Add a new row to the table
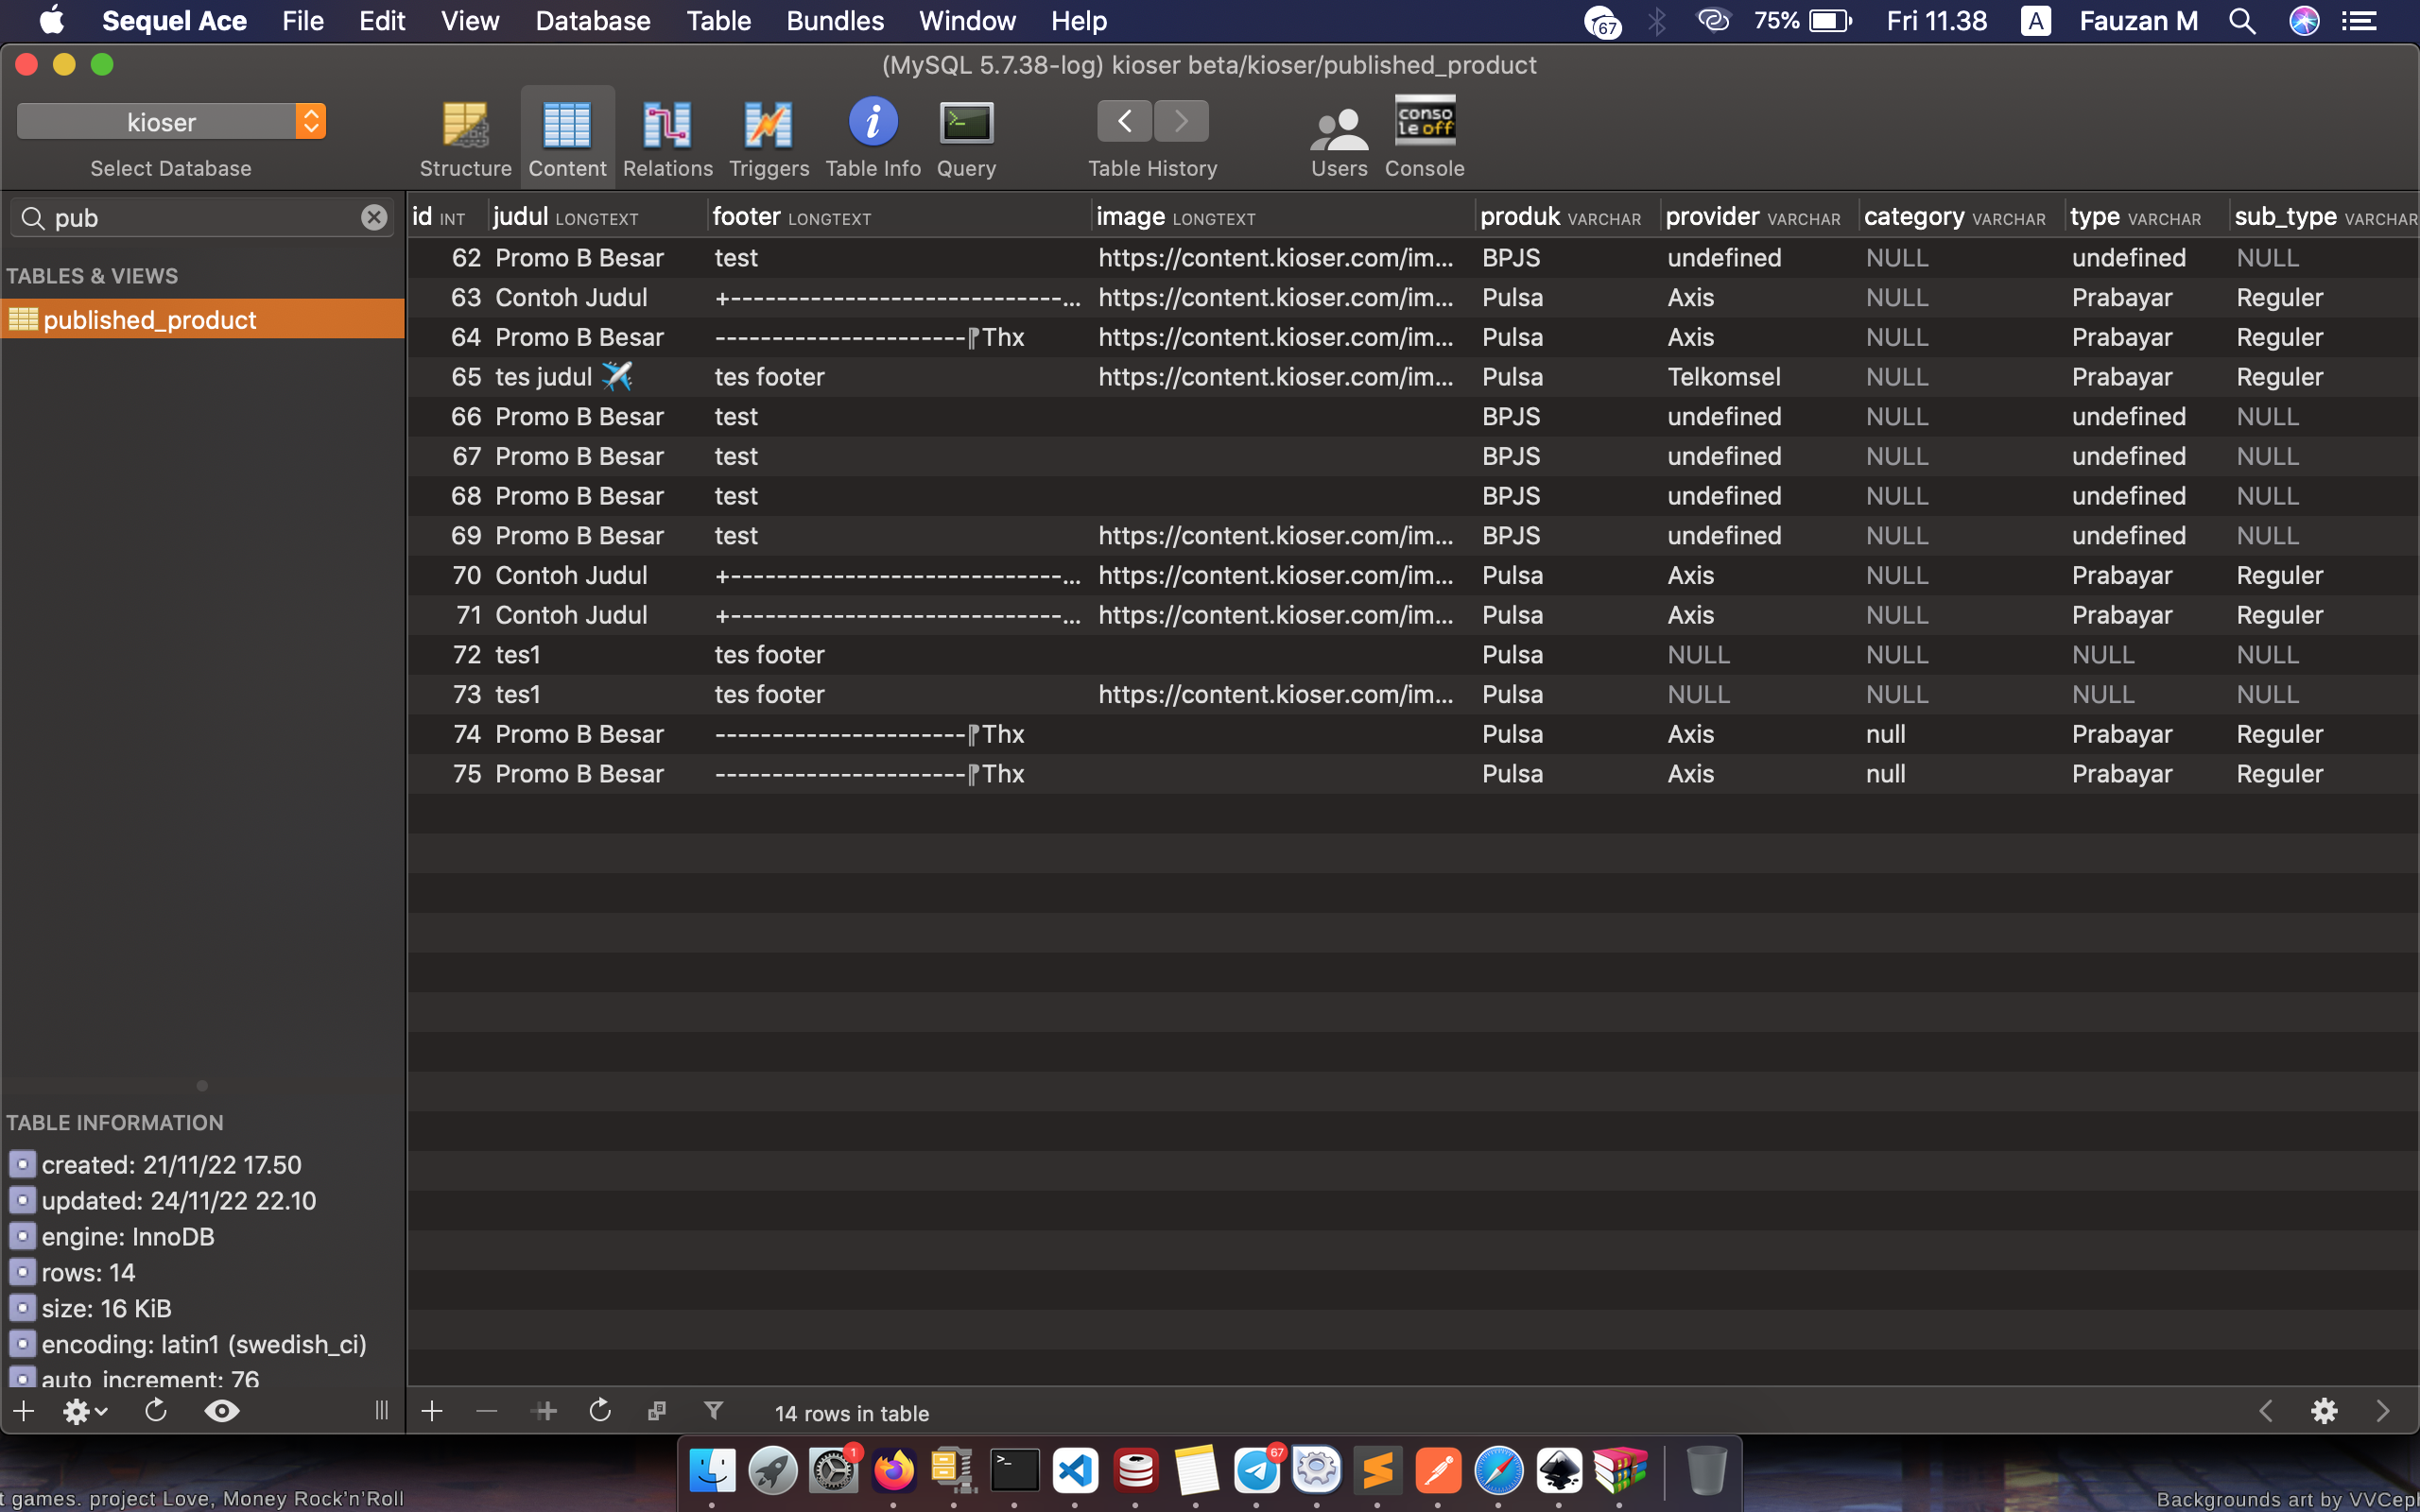Image resolution: width=2420 pixels, height=1512 pixels. [x=432, y=1411]
